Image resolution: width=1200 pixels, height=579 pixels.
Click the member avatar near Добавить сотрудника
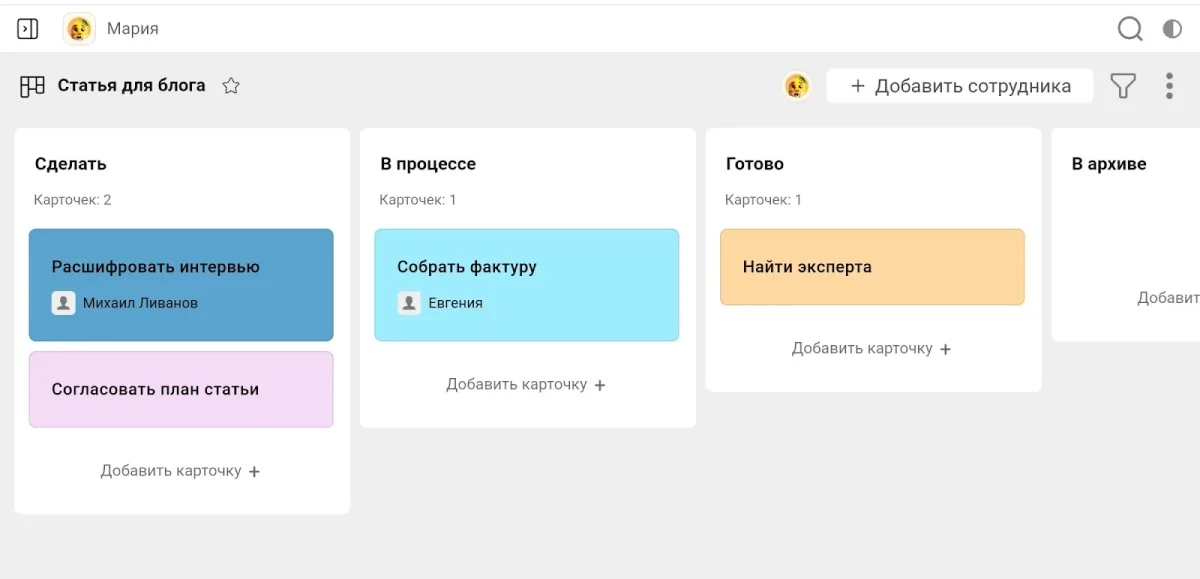point(797,86)
